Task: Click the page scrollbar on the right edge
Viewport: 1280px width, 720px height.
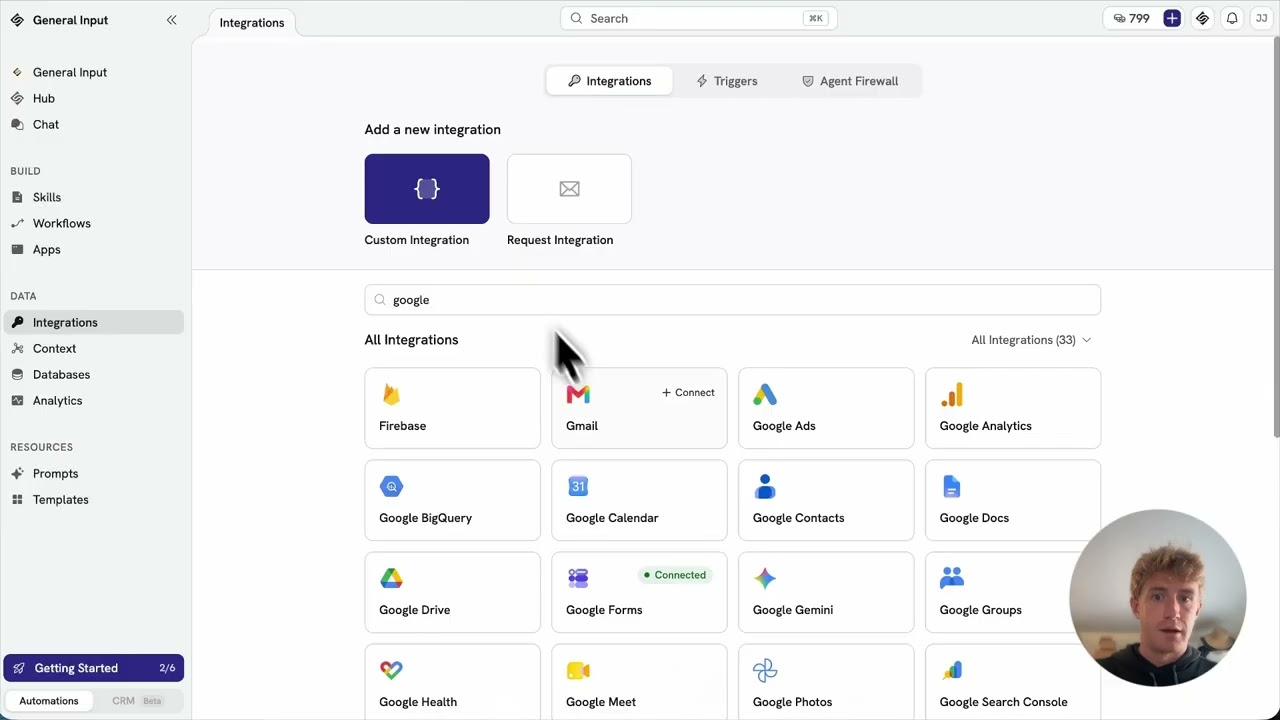Action: point(1276,236)
